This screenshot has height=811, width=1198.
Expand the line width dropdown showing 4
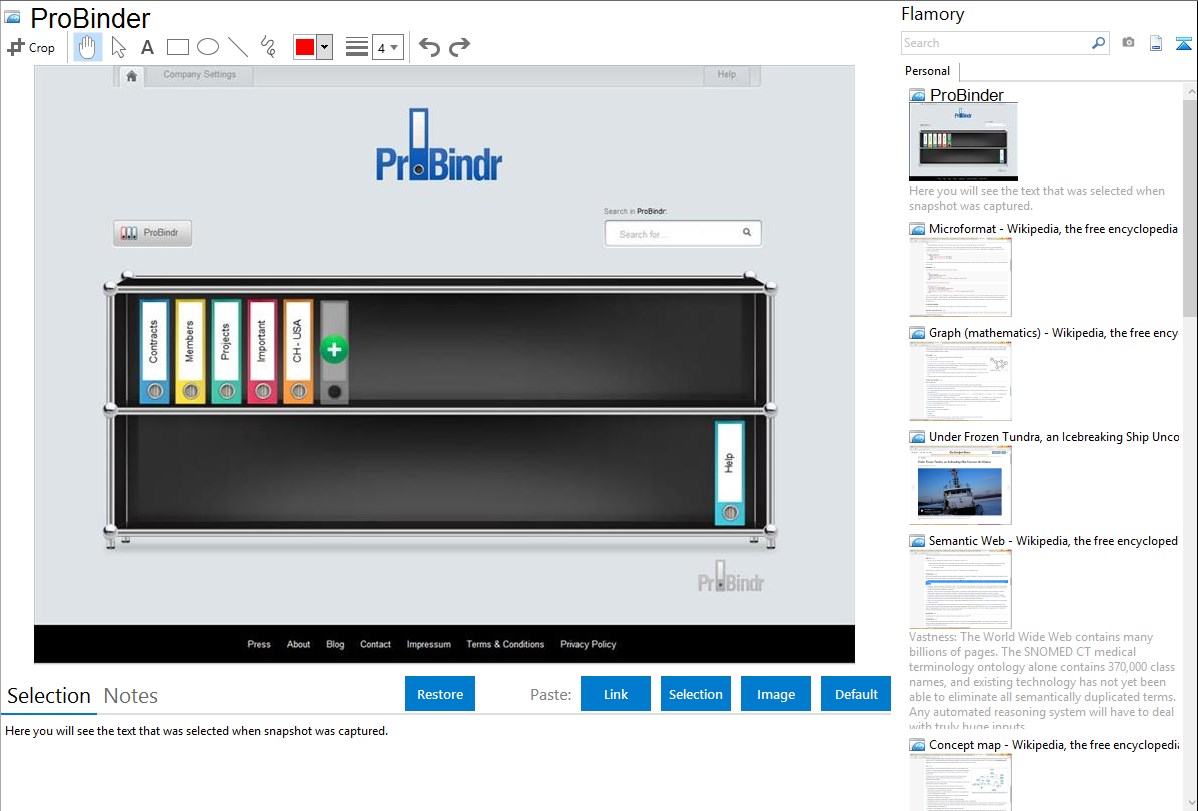(388, 47)
